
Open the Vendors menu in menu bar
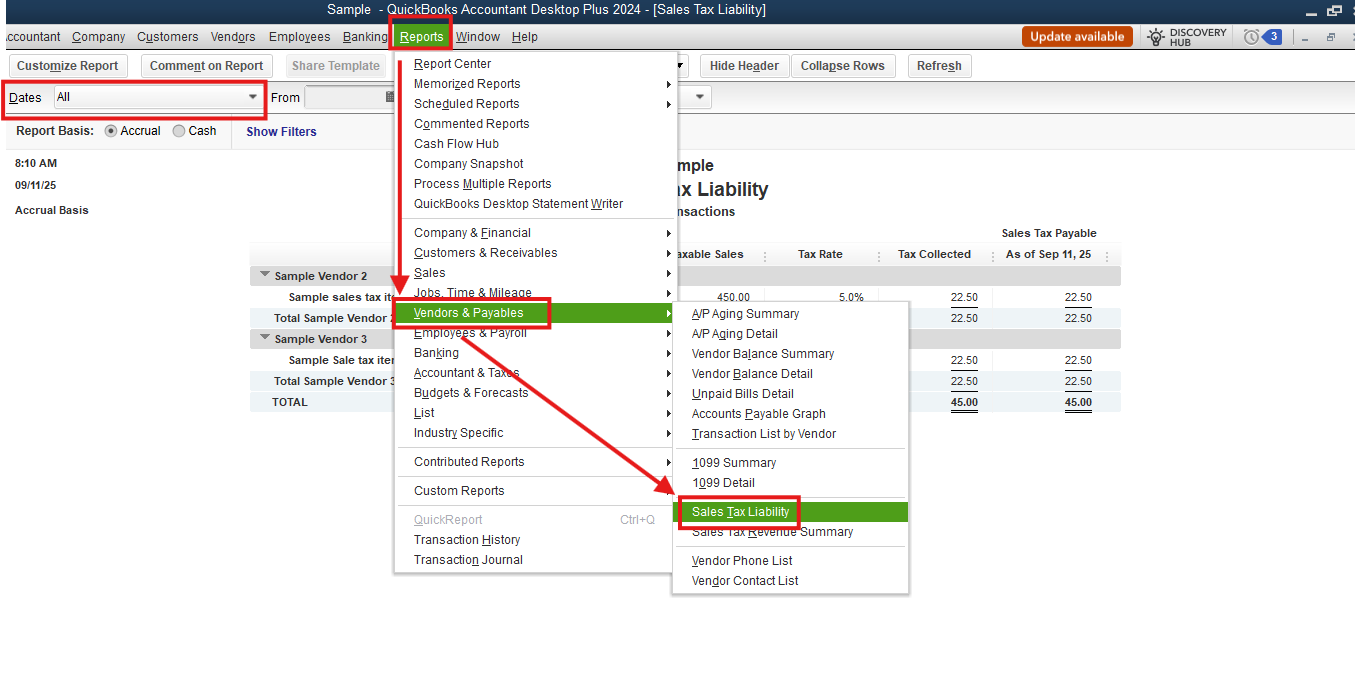233,37
